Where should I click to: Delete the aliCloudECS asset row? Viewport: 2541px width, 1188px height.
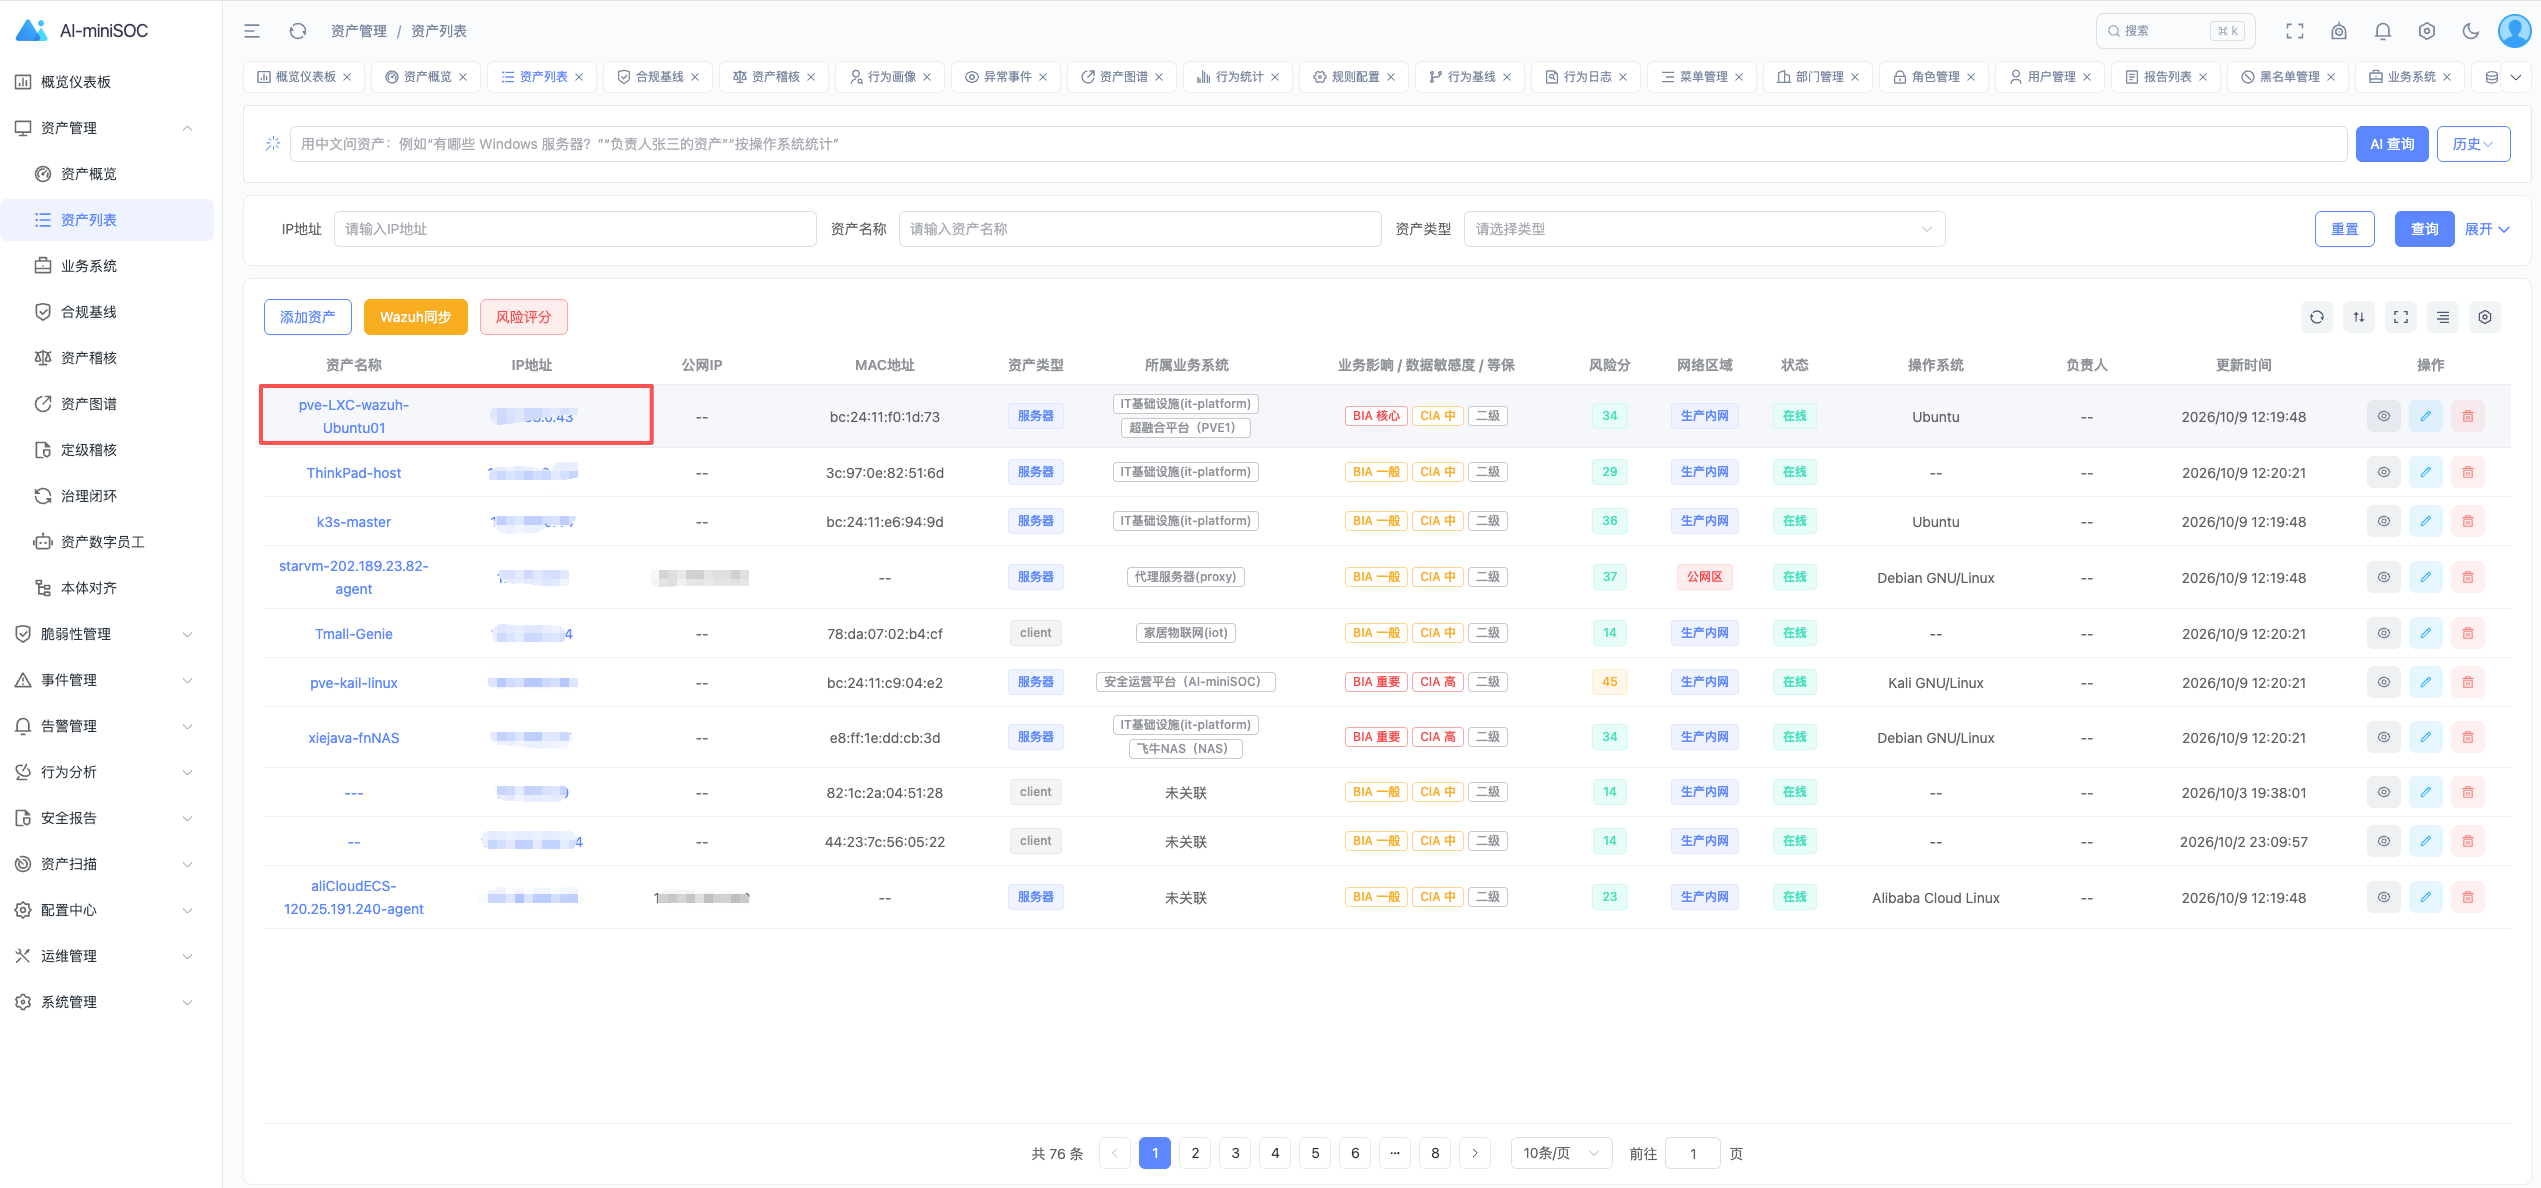(2468, 897)
